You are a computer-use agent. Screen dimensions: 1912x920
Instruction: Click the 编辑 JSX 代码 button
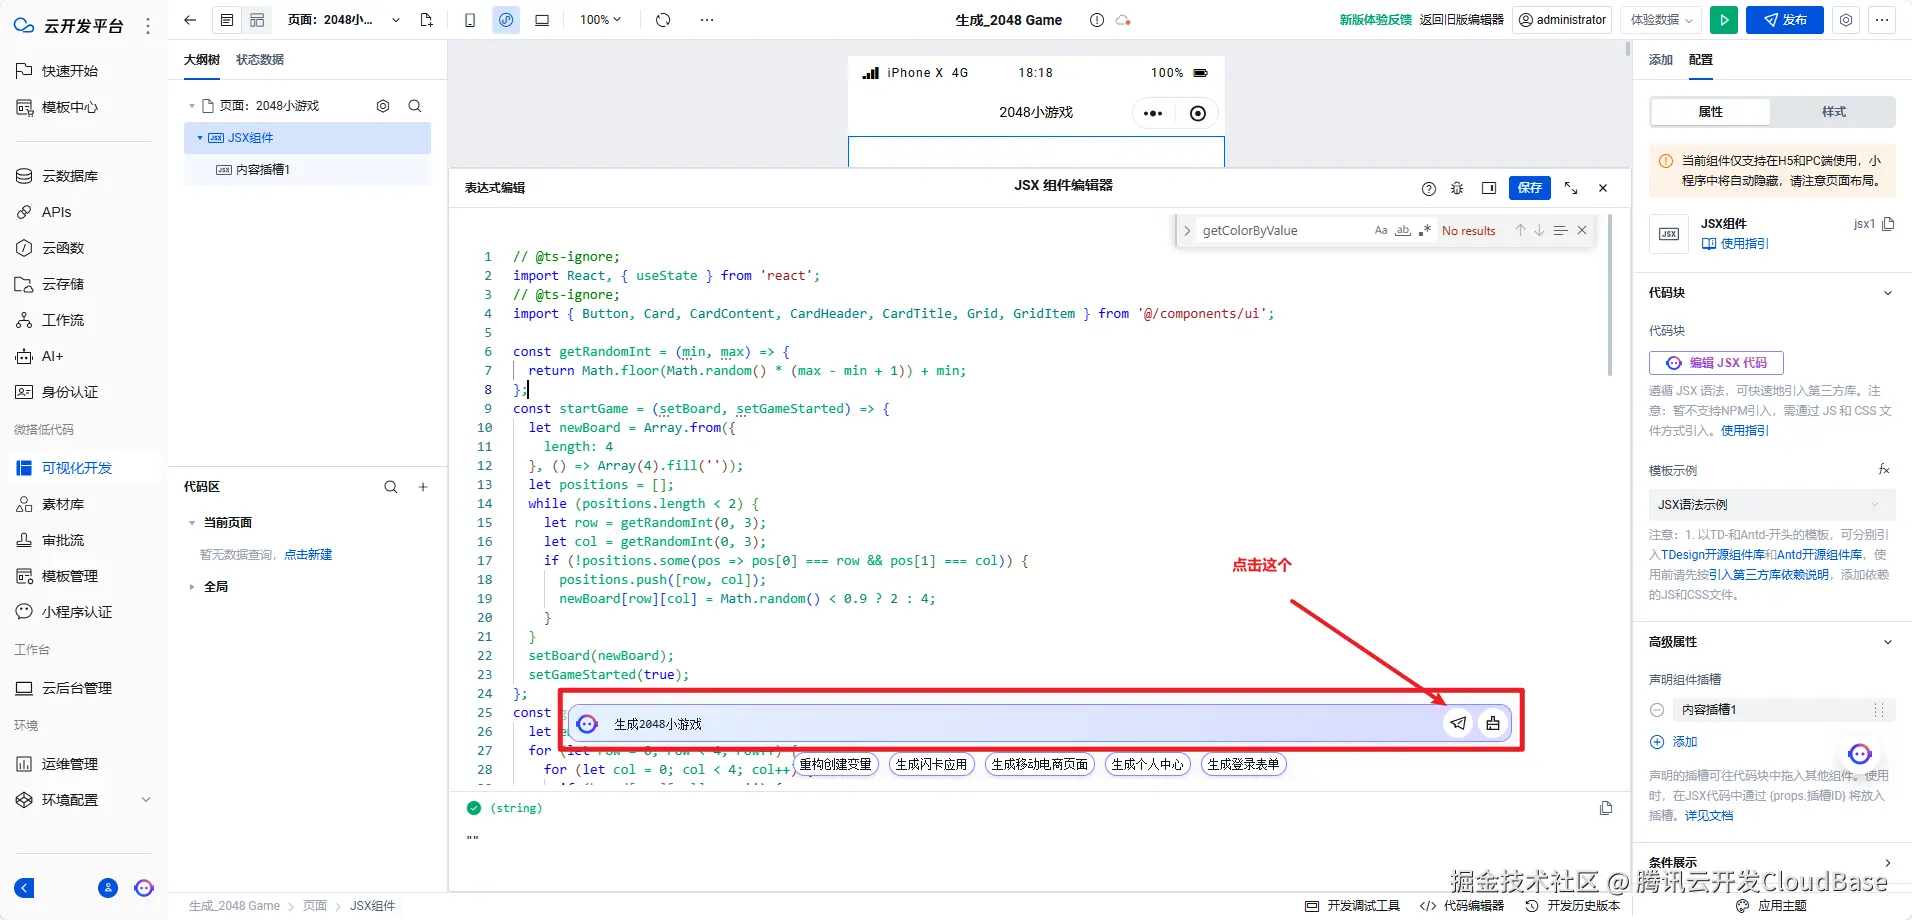1716,363
